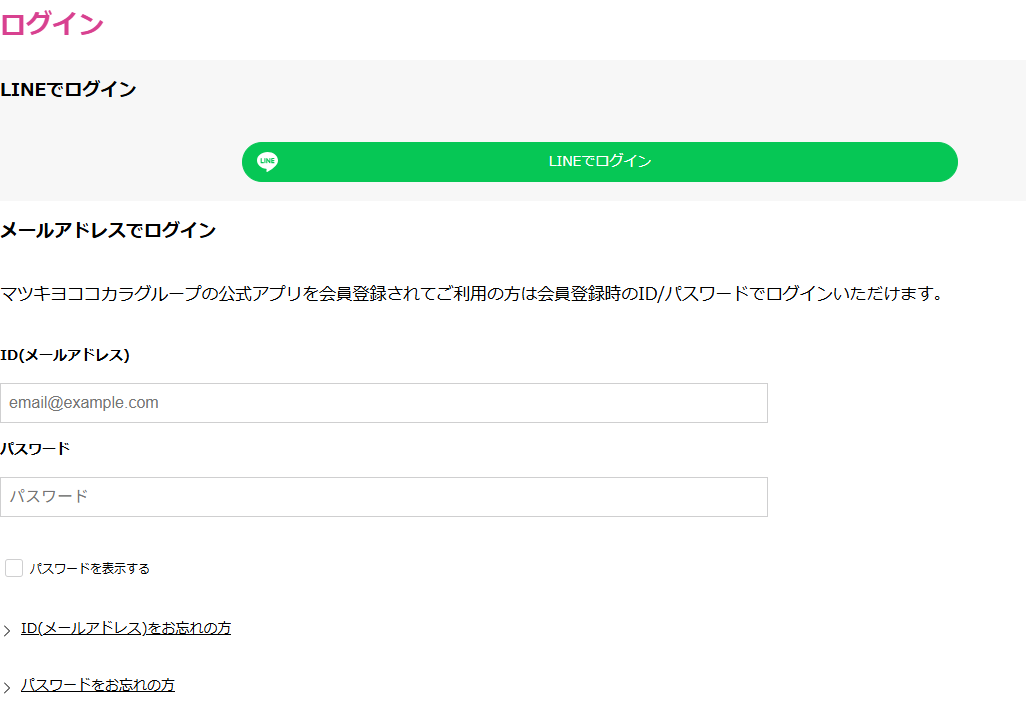Click the メールアドレスでログイン section heading
This screenshot has height=712, width=1026.
click(108, 231)
